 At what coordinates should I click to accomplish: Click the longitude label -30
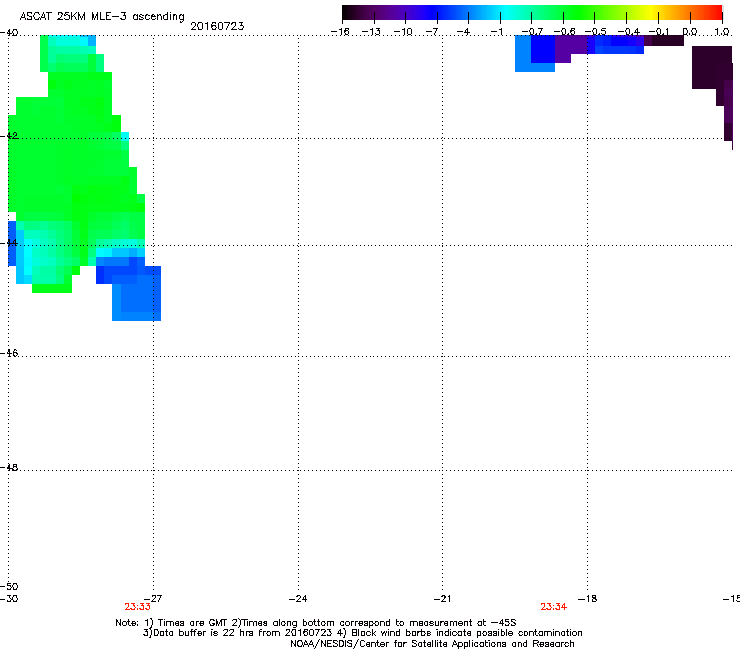9,599
